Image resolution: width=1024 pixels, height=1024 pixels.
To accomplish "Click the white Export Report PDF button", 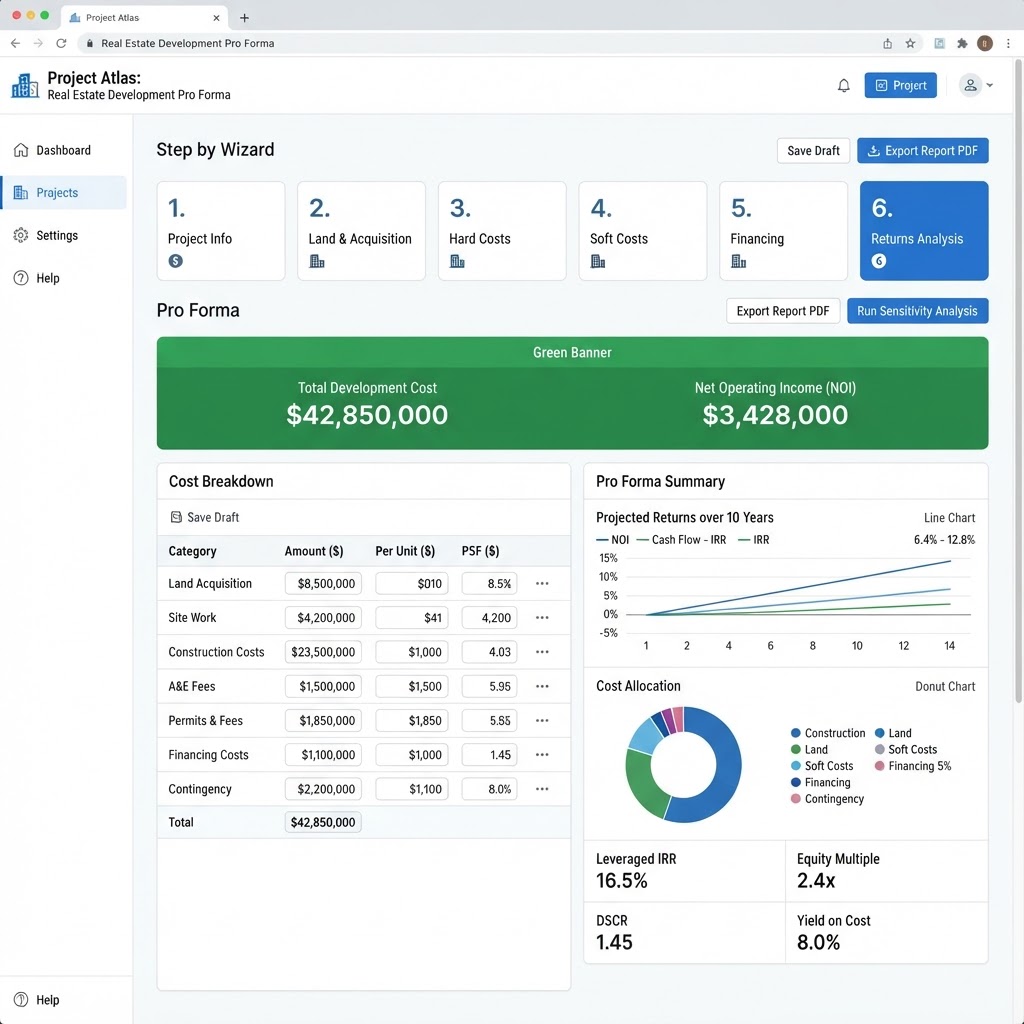I will tap(783, 311).
